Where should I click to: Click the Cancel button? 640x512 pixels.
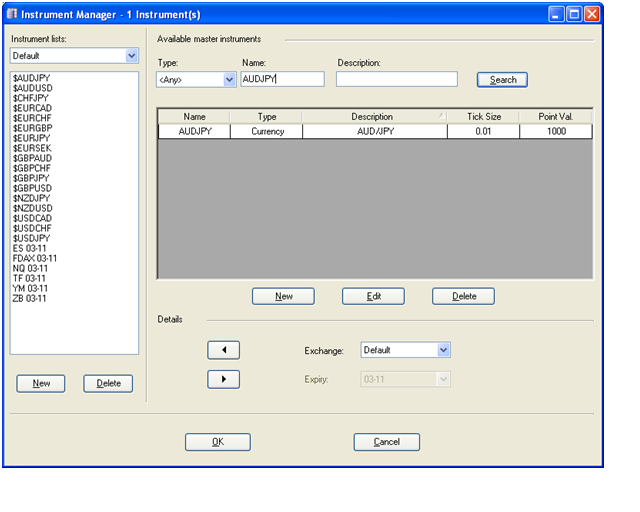386,442
